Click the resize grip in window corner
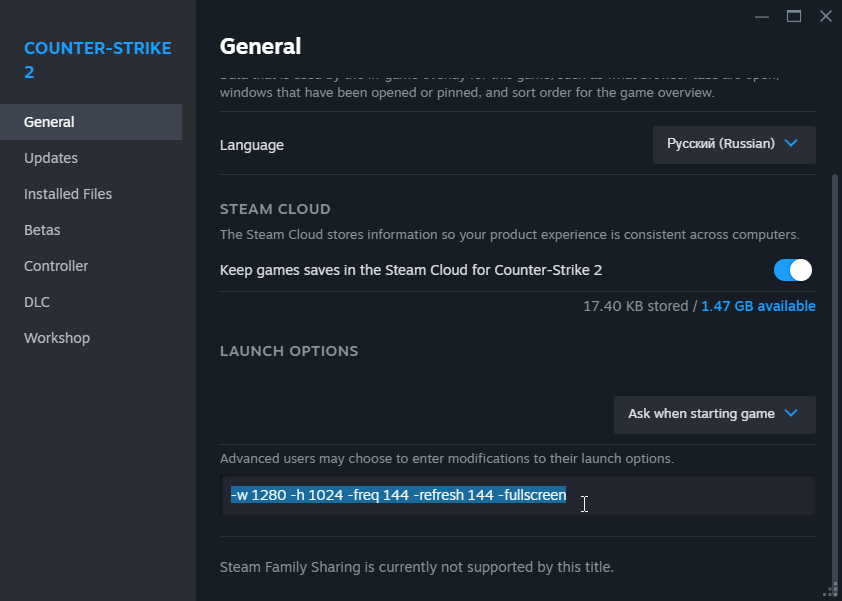Image resolution: width=842 pixels, height=601 pixels. (x=832, y=591)
